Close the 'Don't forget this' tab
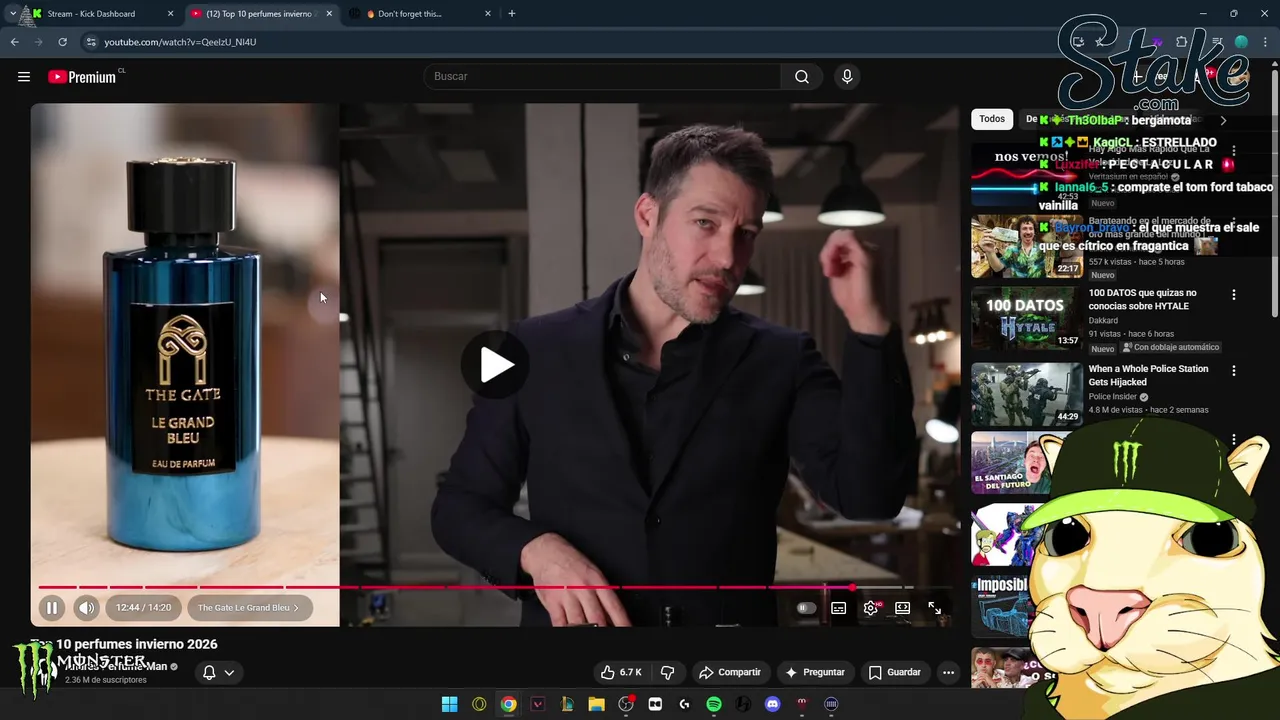Viewport: 1280px width, 720px height. pyautogui.click(x=488, y=14)
